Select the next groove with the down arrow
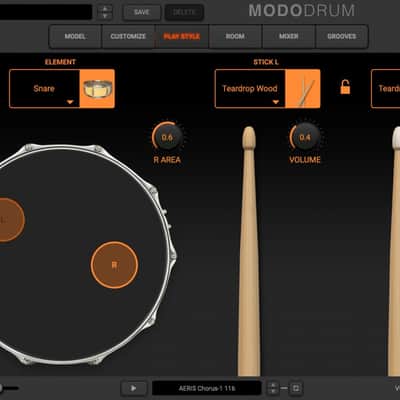Image resolution: width=400 pixels, height=400 pixels. click(x=273, y=392)
